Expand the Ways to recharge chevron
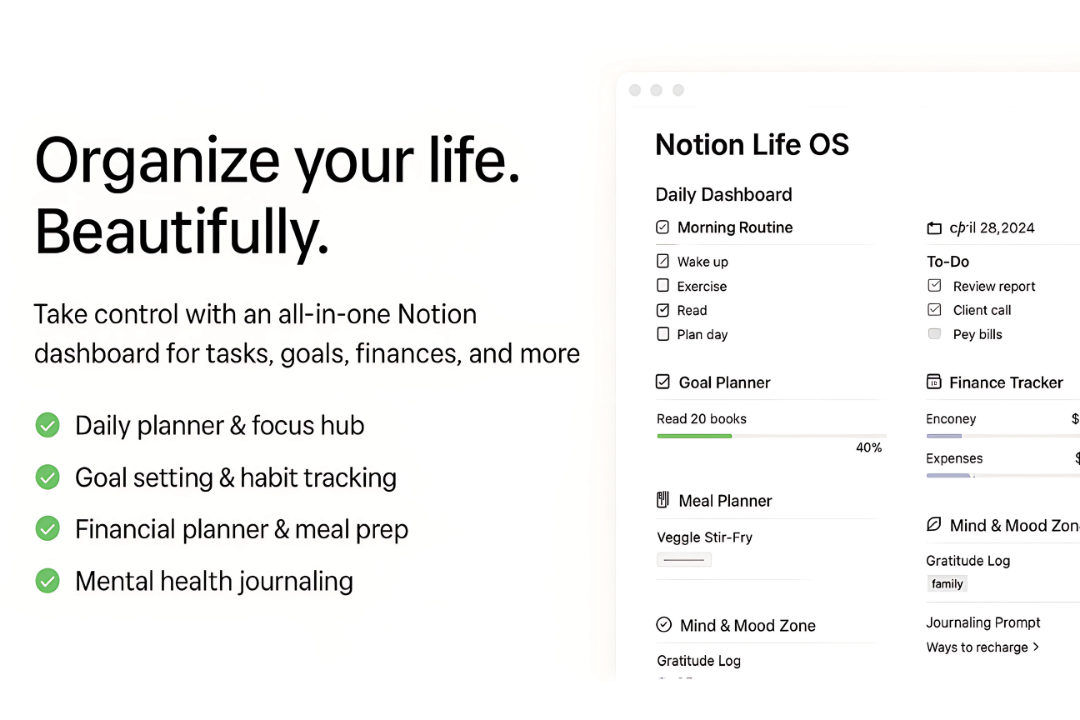Screen dimensions: 1080x720 1036,647
